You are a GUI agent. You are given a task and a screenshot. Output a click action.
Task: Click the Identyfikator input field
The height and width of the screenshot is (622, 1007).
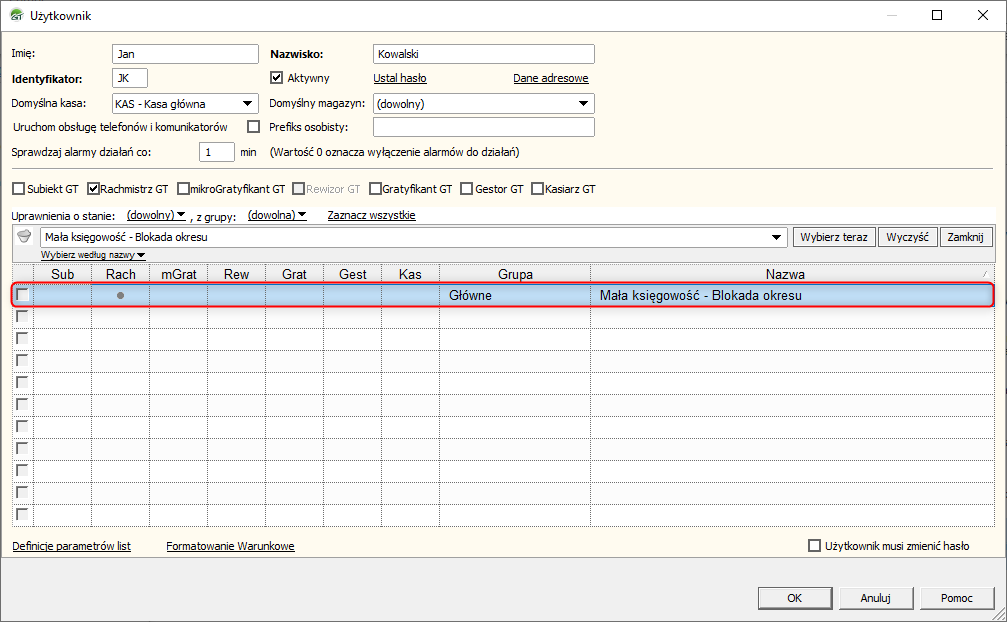point(130,78)
